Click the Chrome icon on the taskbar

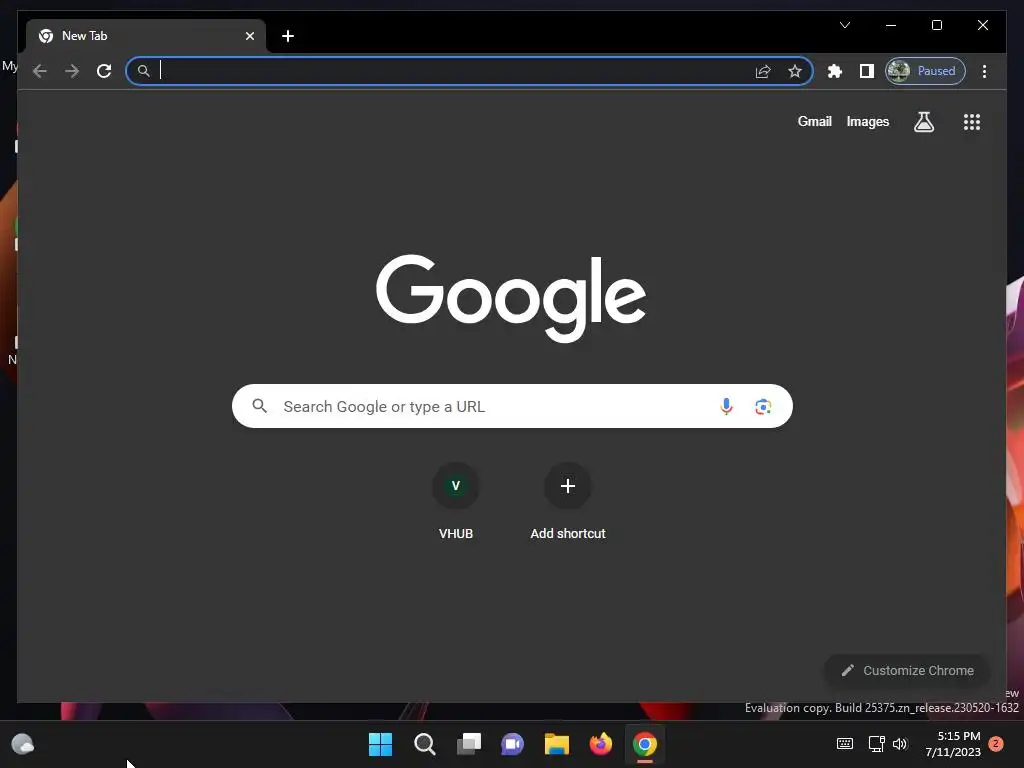tap(645, 744)
